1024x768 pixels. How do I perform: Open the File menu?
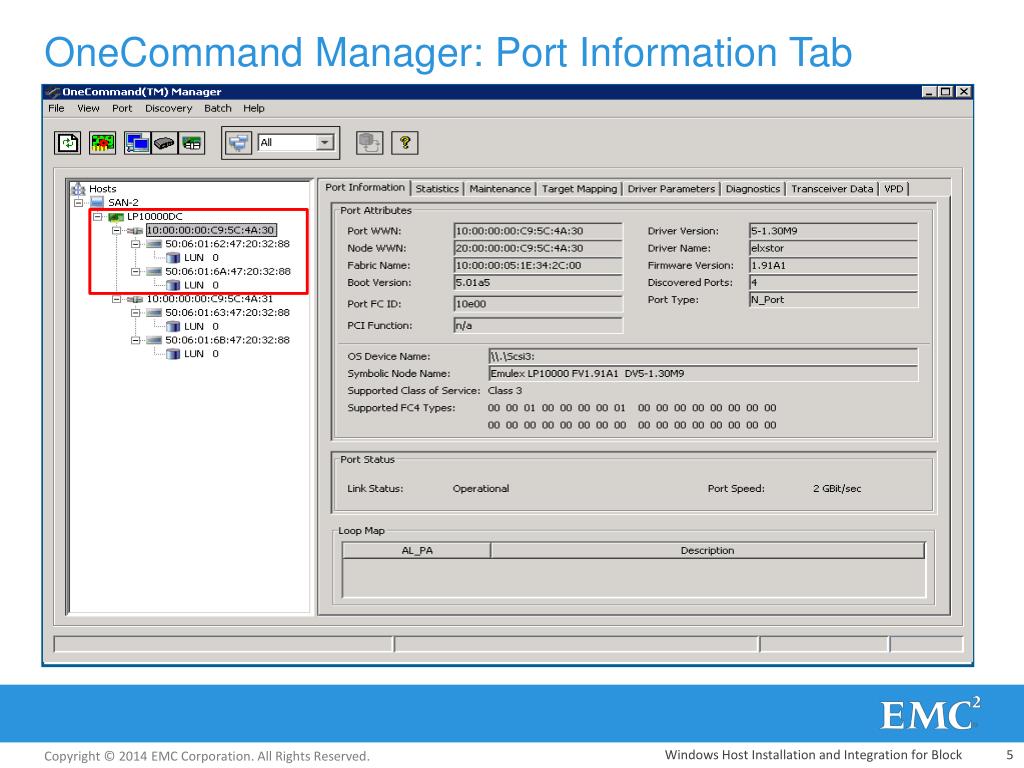click(56, 108)
